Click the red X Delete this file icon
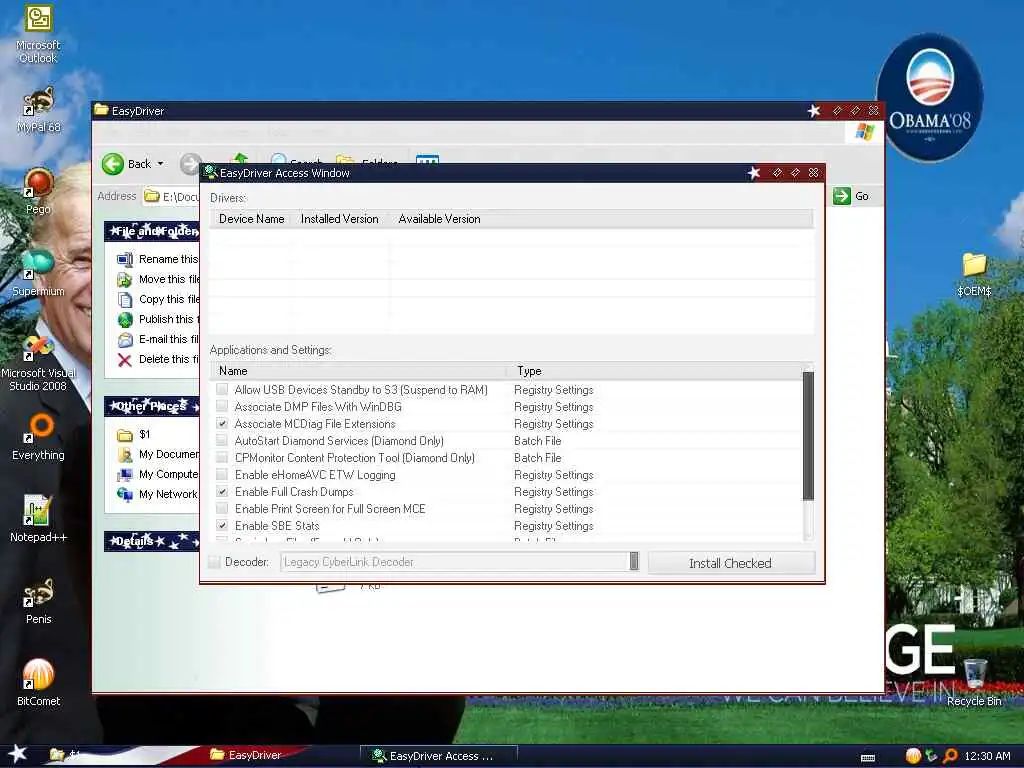This screenshot has width=1024, height=768. [x=125, y=359]
